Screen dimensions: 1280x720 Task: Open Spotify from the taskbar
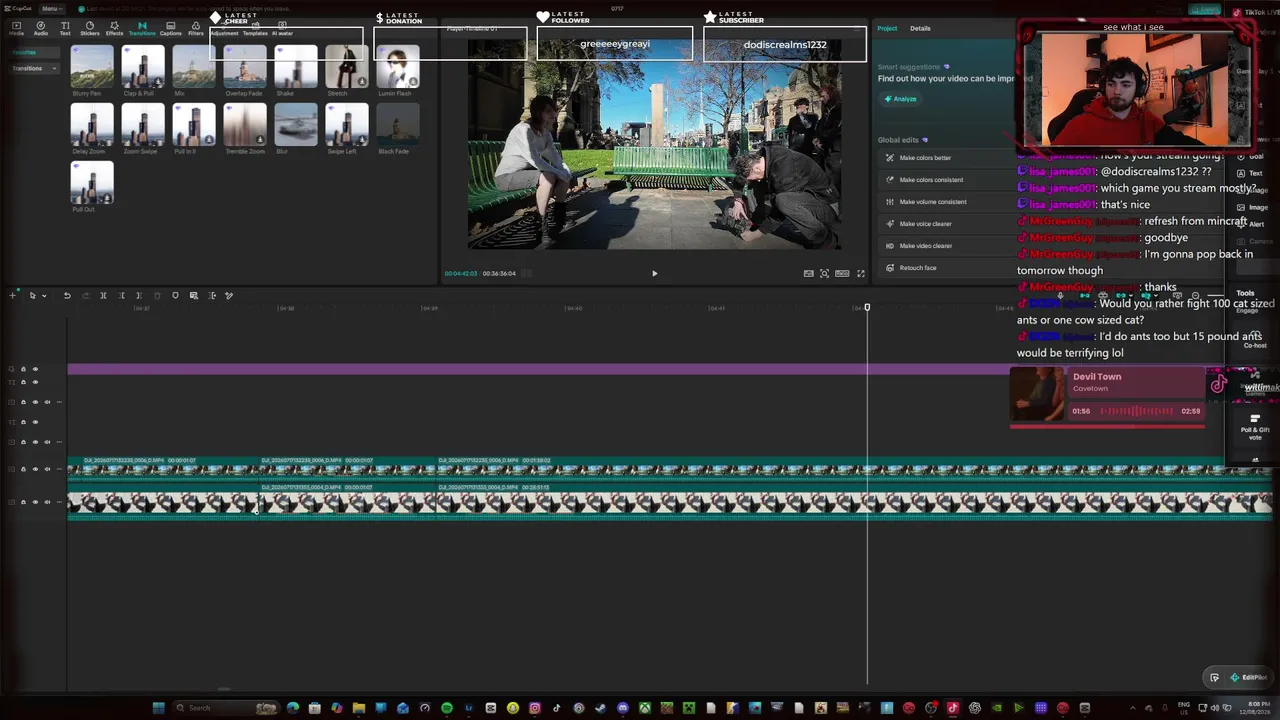(447, 708)
